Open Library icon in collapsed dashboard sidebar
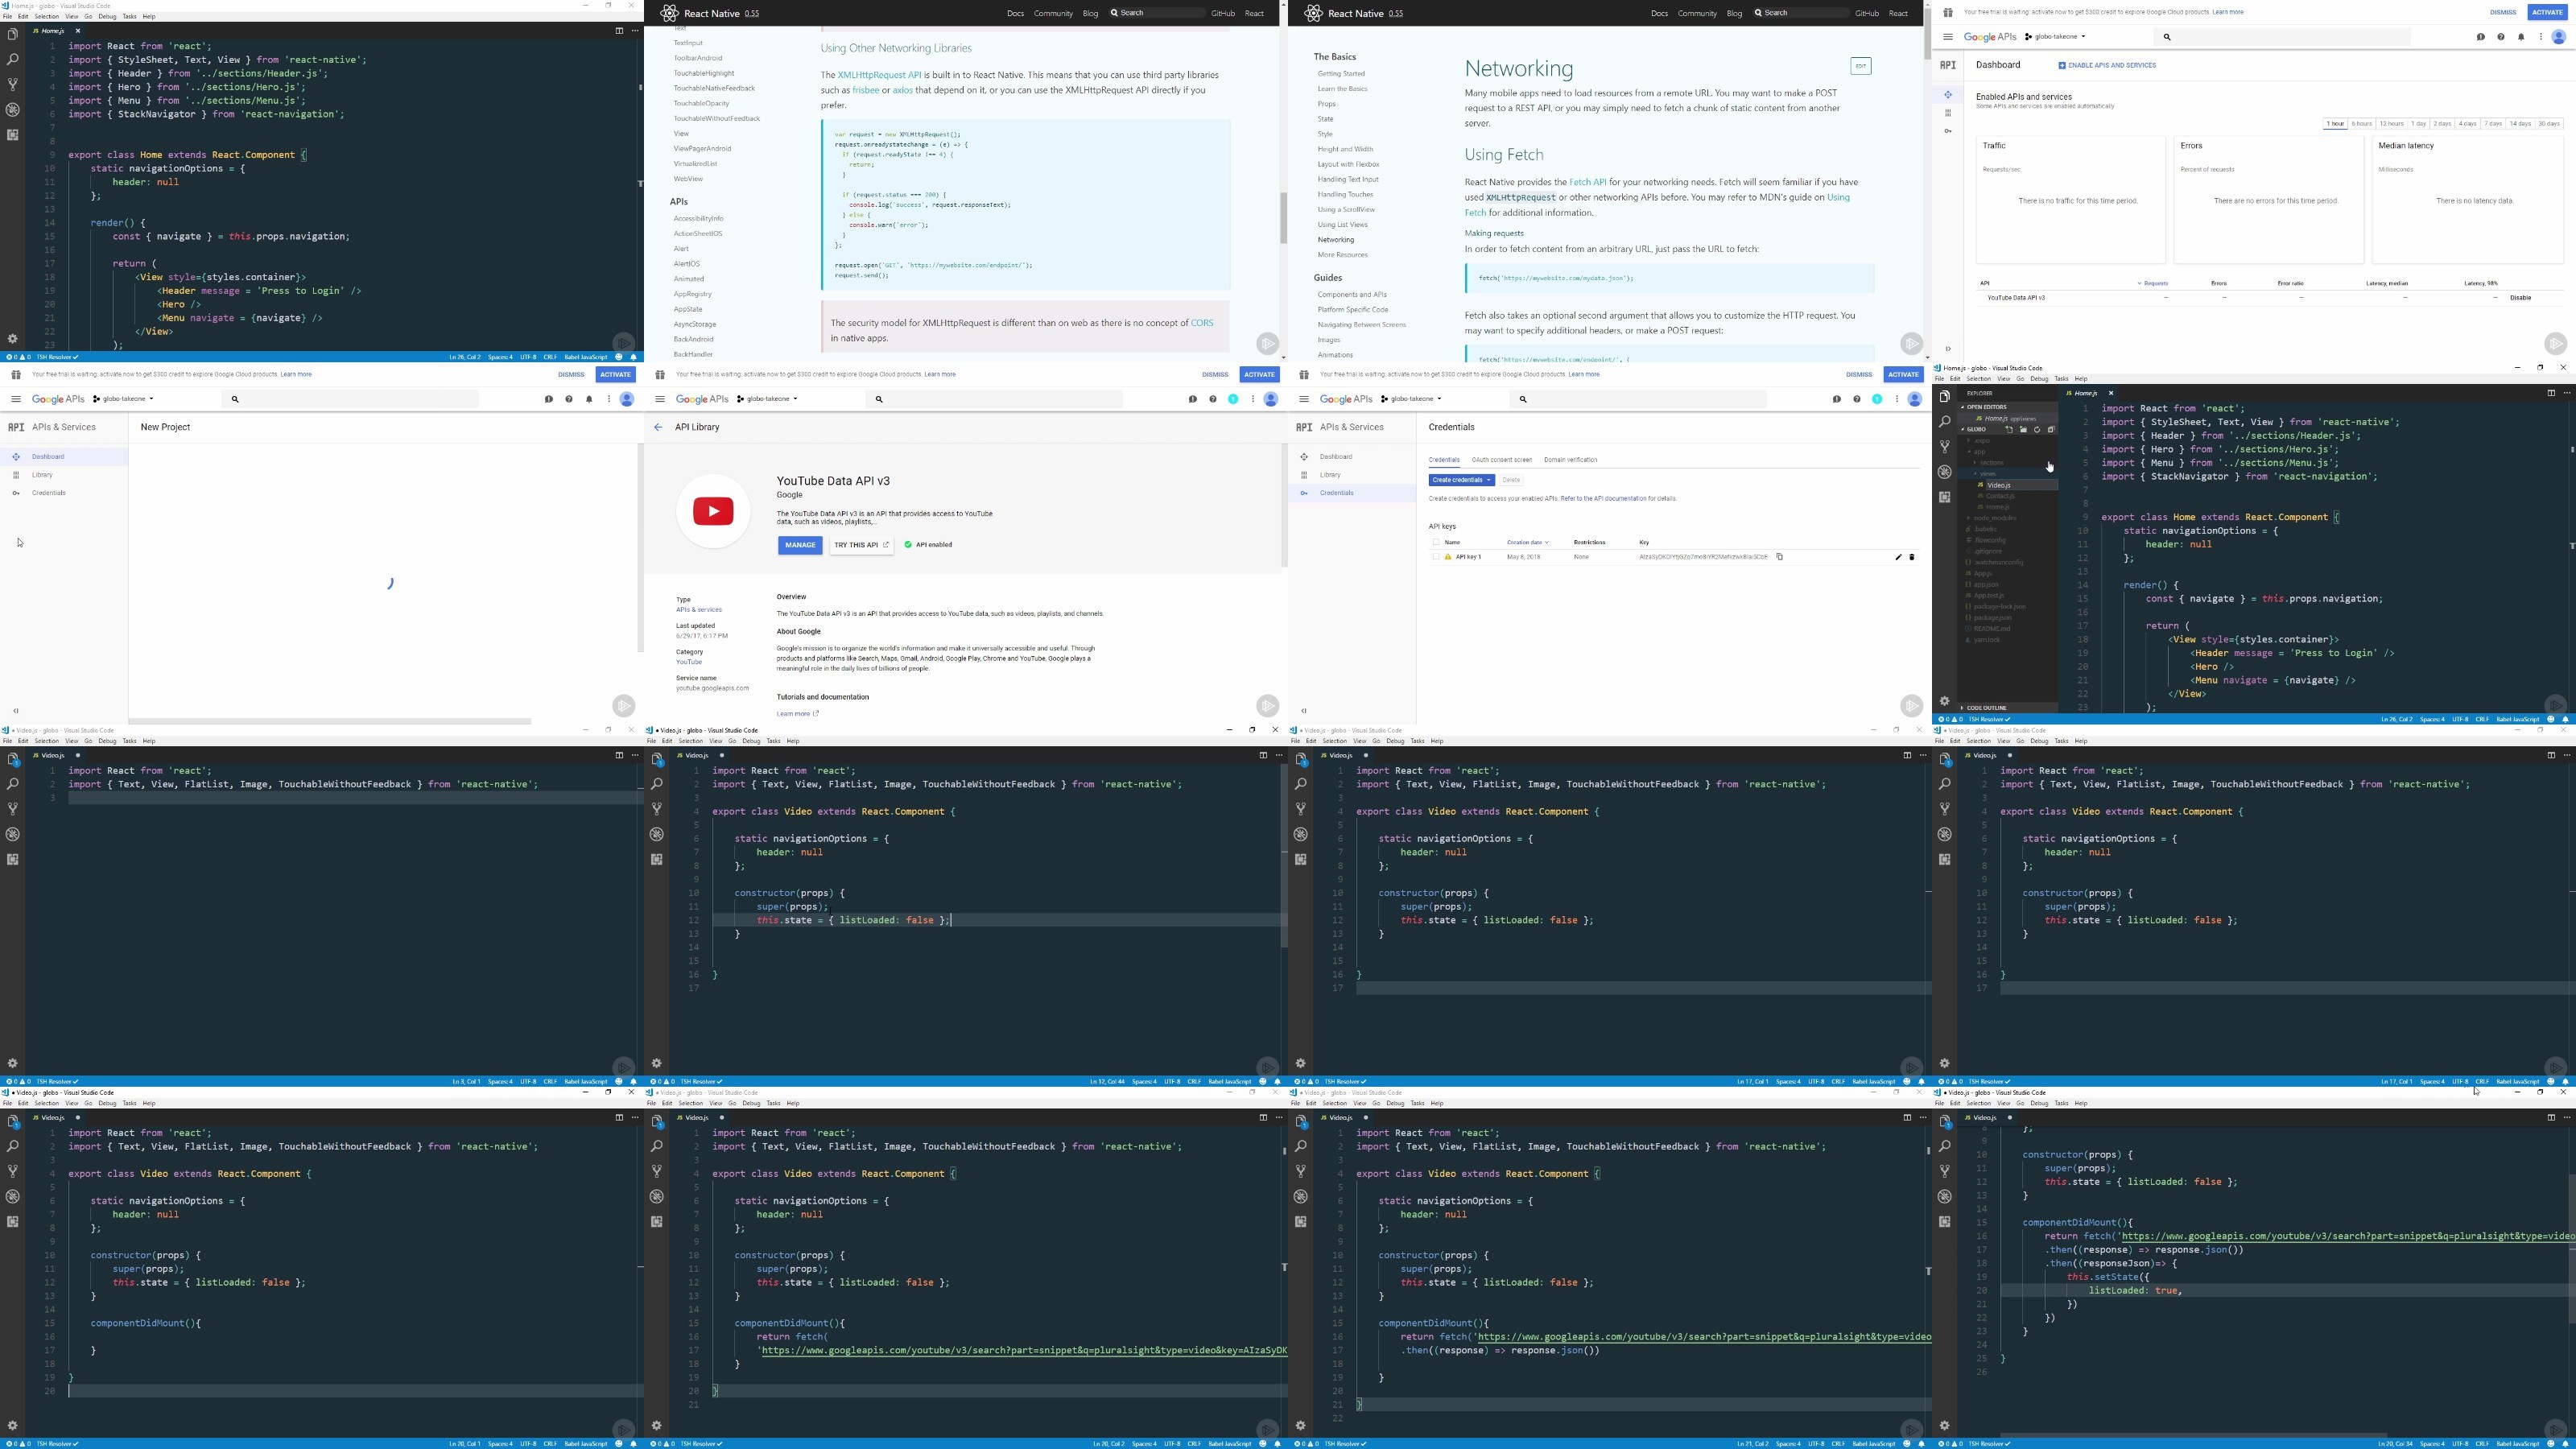Image resolution: width=2576 pixels, height=1449 pixels. (1947, 113)
